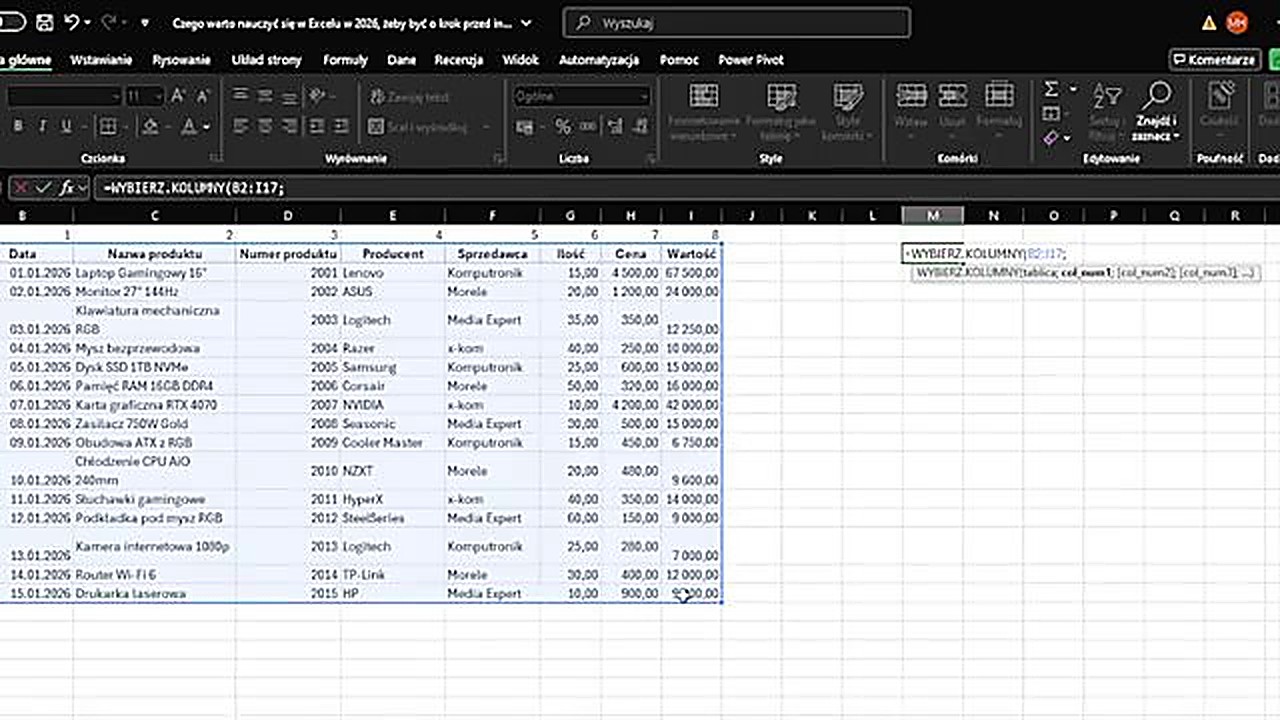Screen dimensions: 1280x720
Task: Click the Komentarze button
Action: pos(1214,60)
